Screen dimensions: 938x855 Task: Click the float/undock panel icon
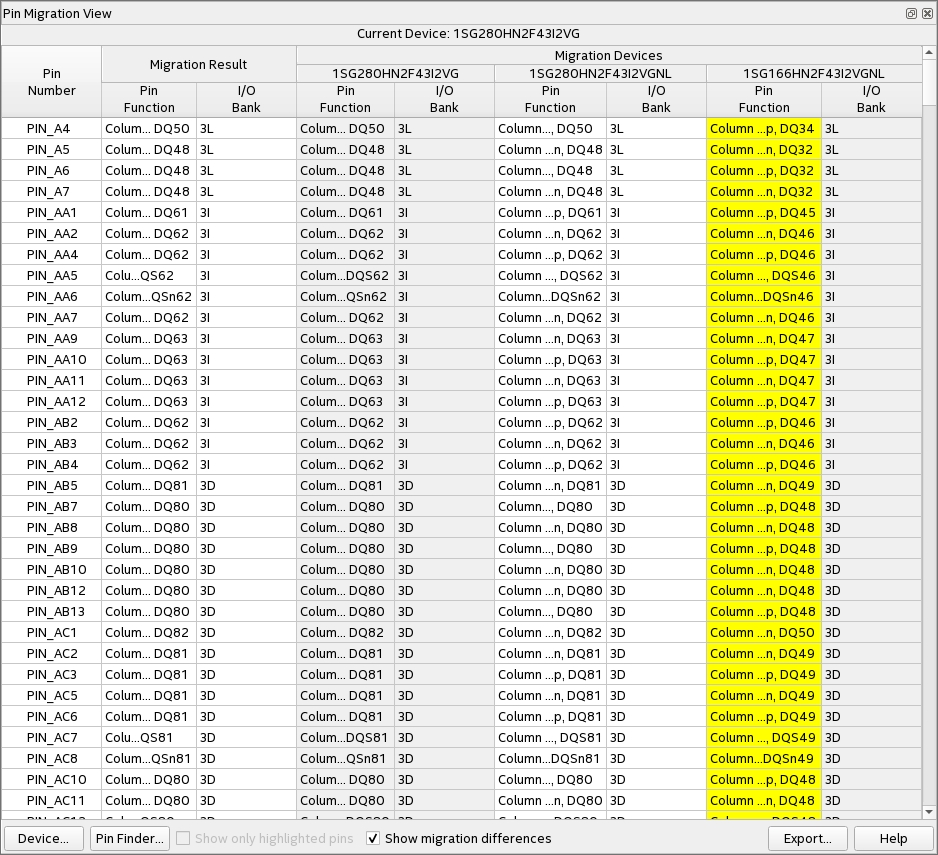tap(911, 13)
